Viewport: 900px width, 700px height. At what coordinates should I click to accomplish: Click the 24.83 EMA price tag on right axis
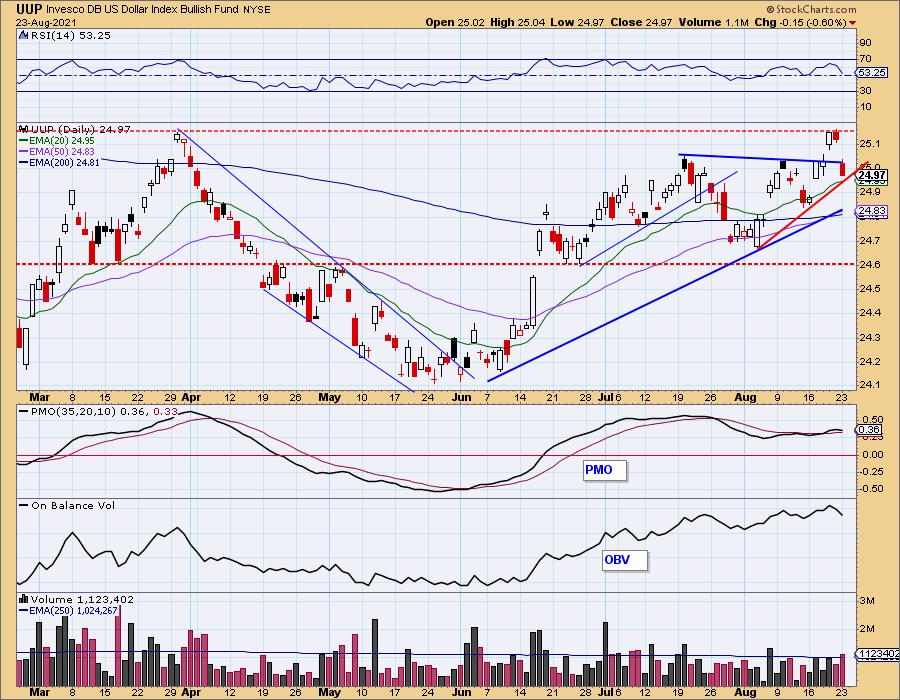[871, 211]
